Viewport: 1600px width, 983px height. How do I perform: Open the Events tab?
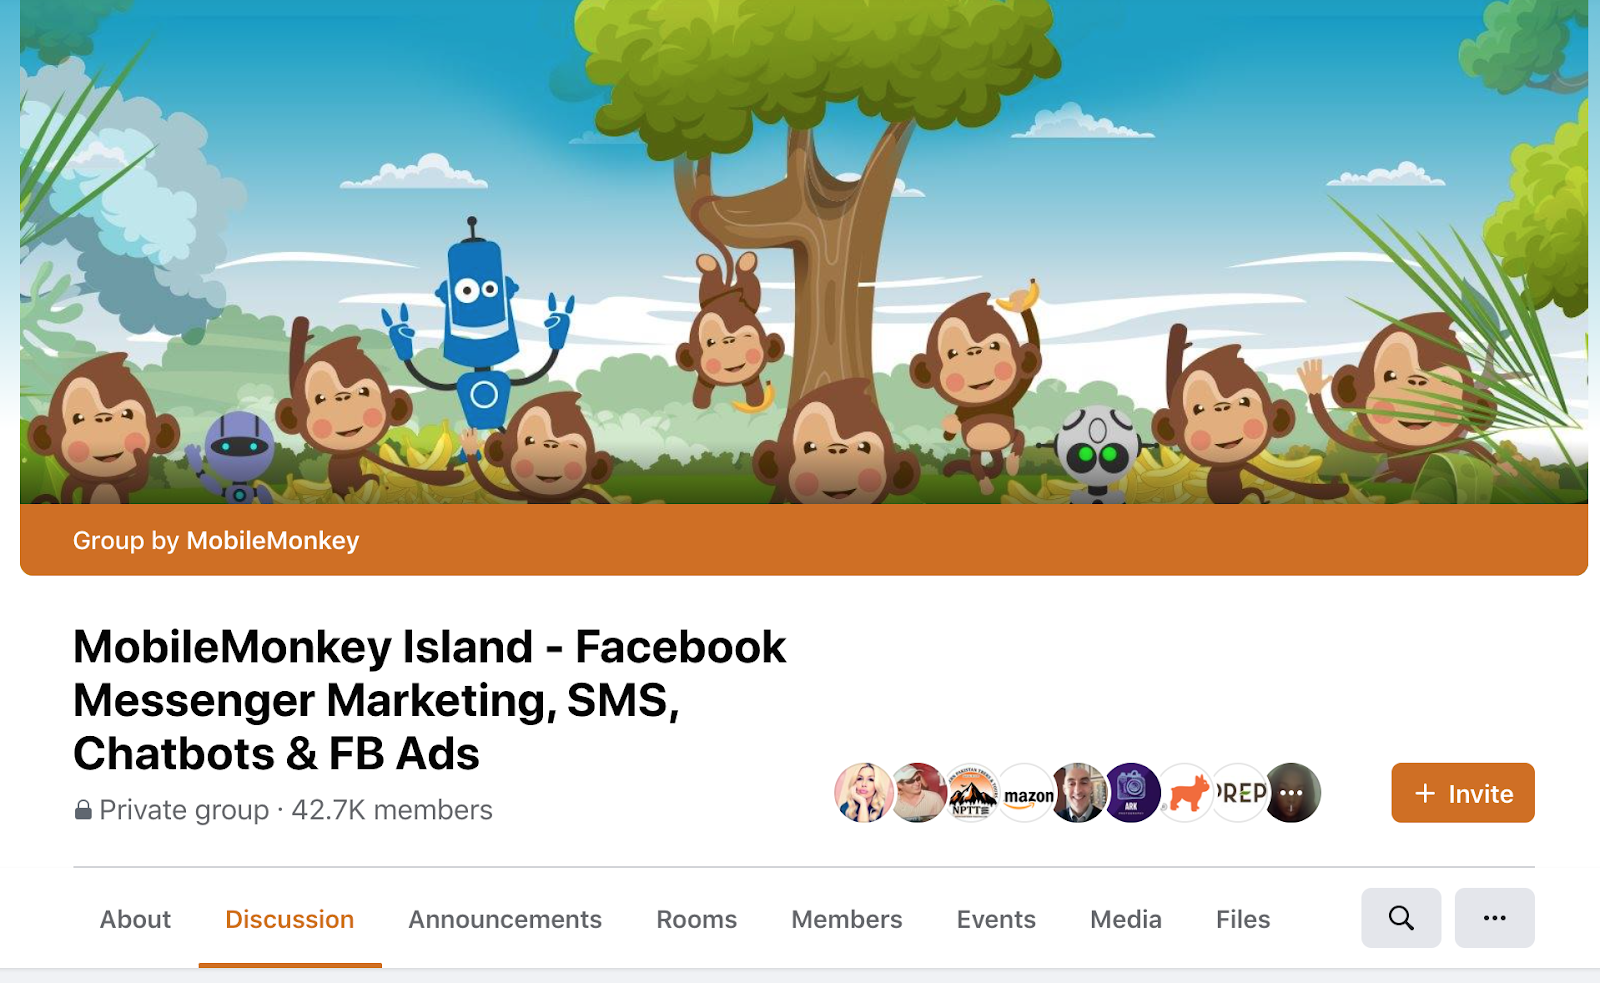[996, 919]
